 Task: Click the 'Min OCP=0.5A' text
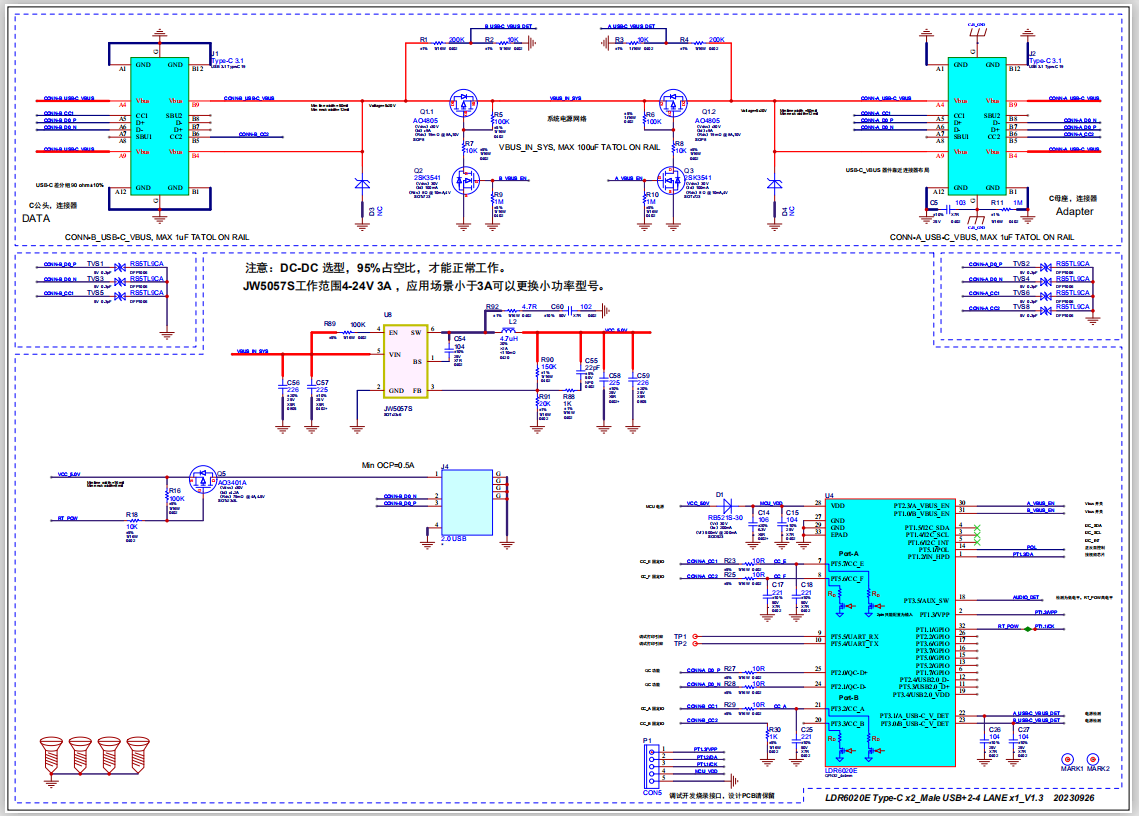click(x=388, y=465)
